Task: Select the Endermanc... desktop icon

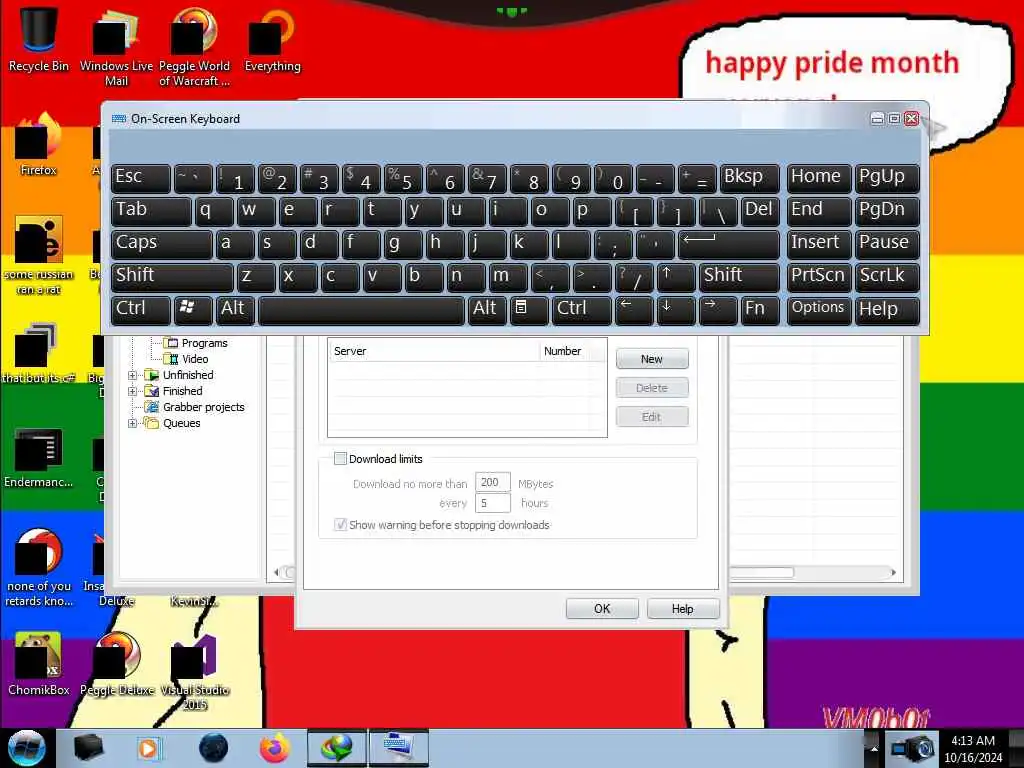Action: click(x=38, y=457)
